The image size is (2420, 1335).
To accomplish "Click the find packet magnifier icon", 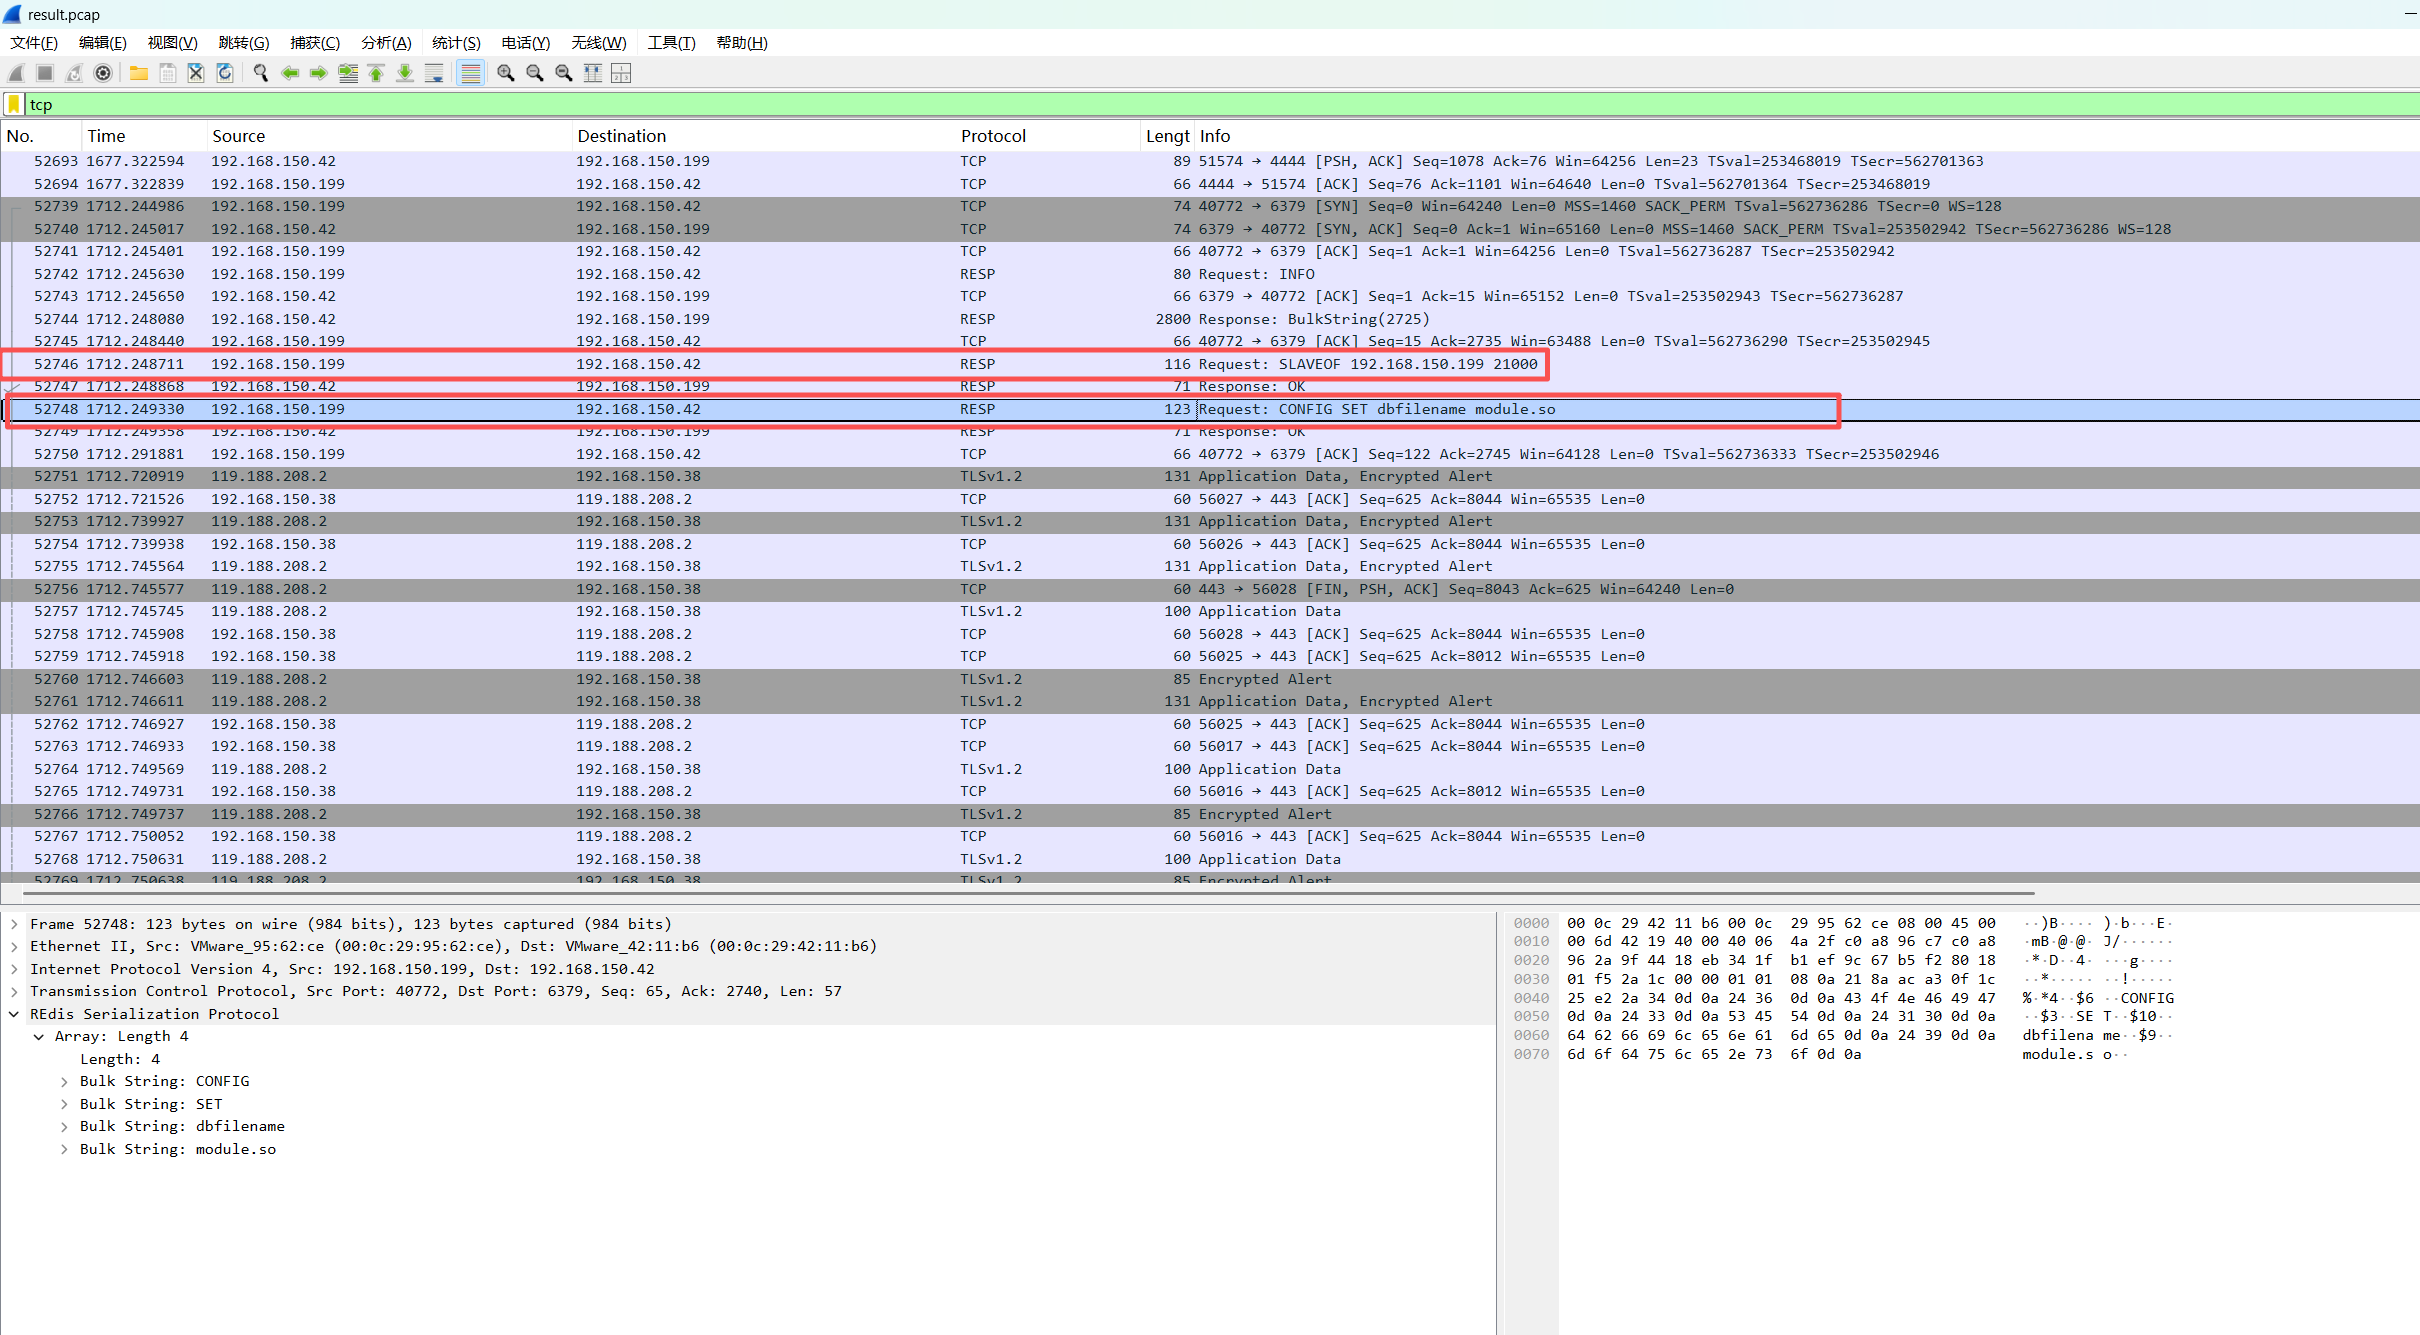I will click(261, 73).
